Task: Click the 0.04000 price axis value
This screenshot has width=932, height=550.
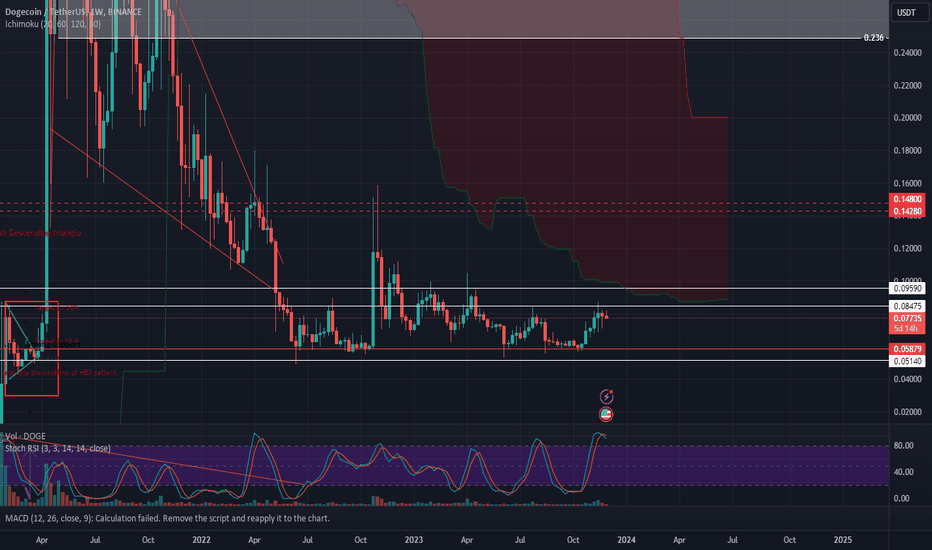Action: point(907,379)
